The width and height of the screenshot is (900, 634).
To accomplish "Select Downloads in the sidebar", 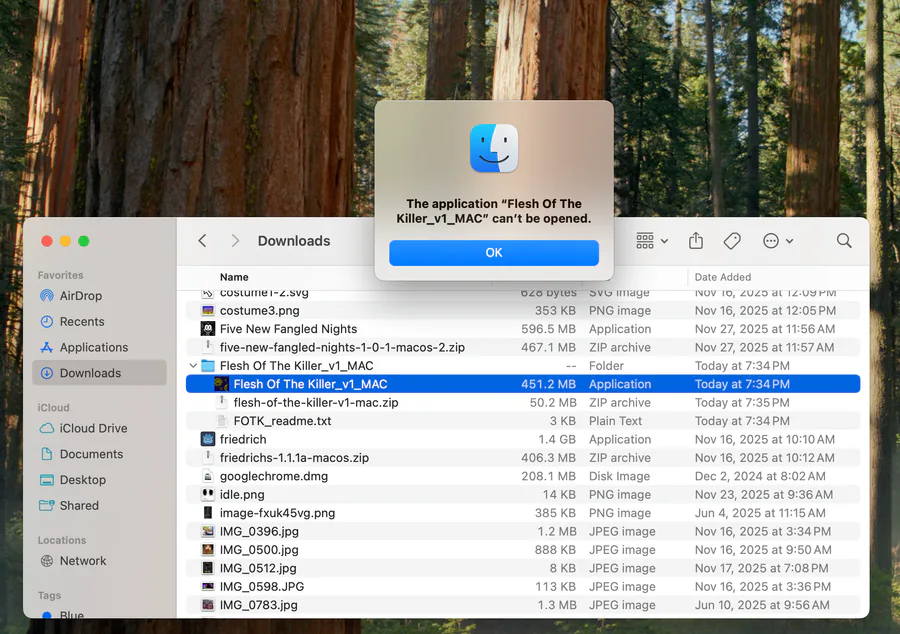I will tap(100, 373).
